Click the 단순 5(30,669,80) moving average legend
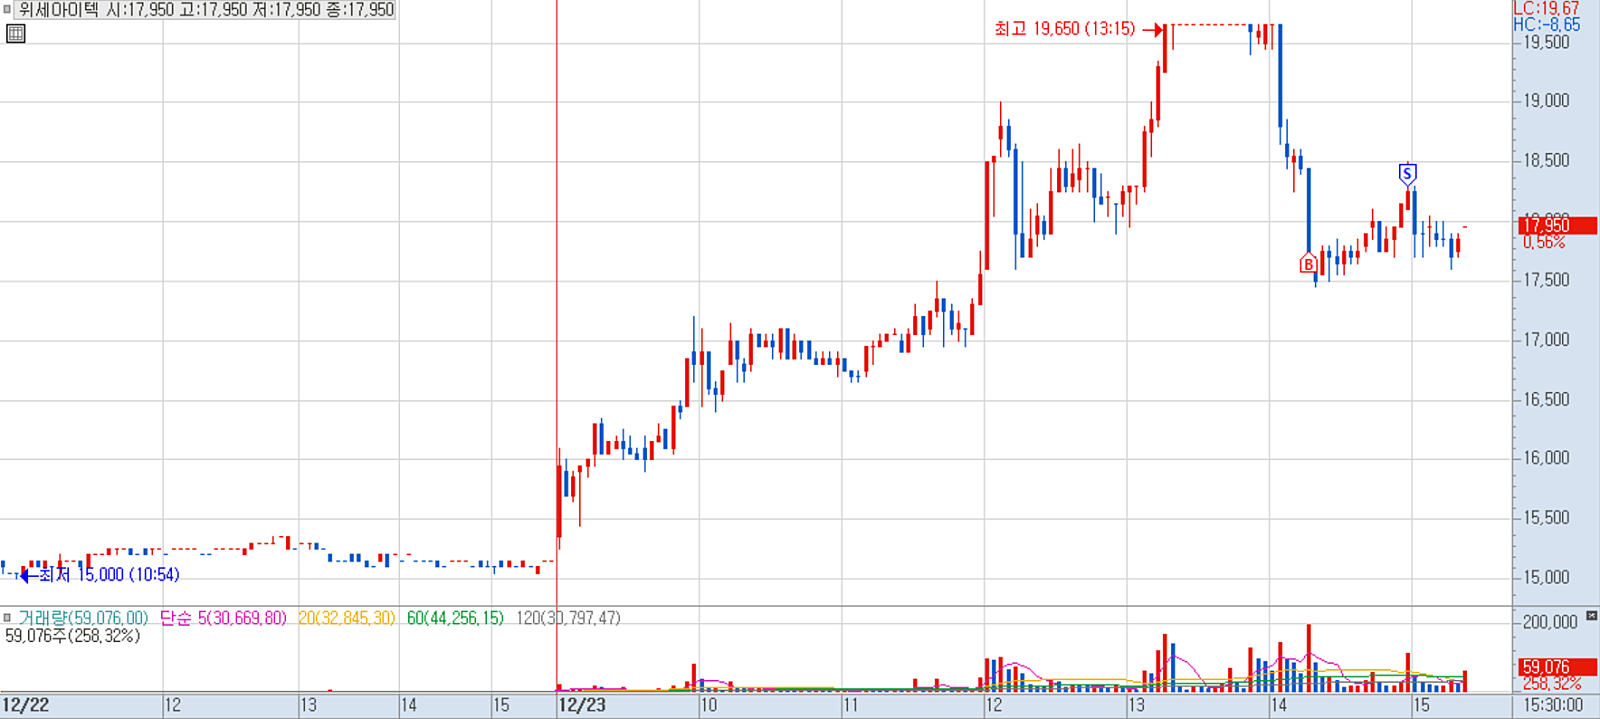1600x719 pixels. (x=223, y=618)
